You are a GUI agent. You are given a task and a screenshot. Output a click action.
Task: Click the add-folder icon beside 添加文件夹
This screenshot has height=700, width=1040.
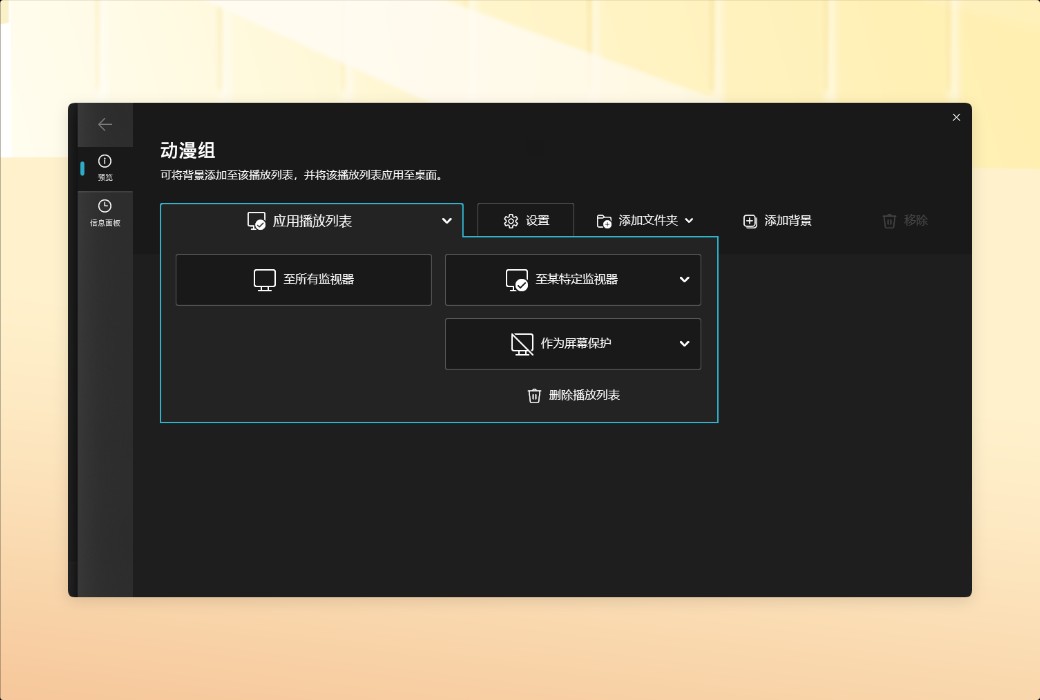click(x=603, y=220)
